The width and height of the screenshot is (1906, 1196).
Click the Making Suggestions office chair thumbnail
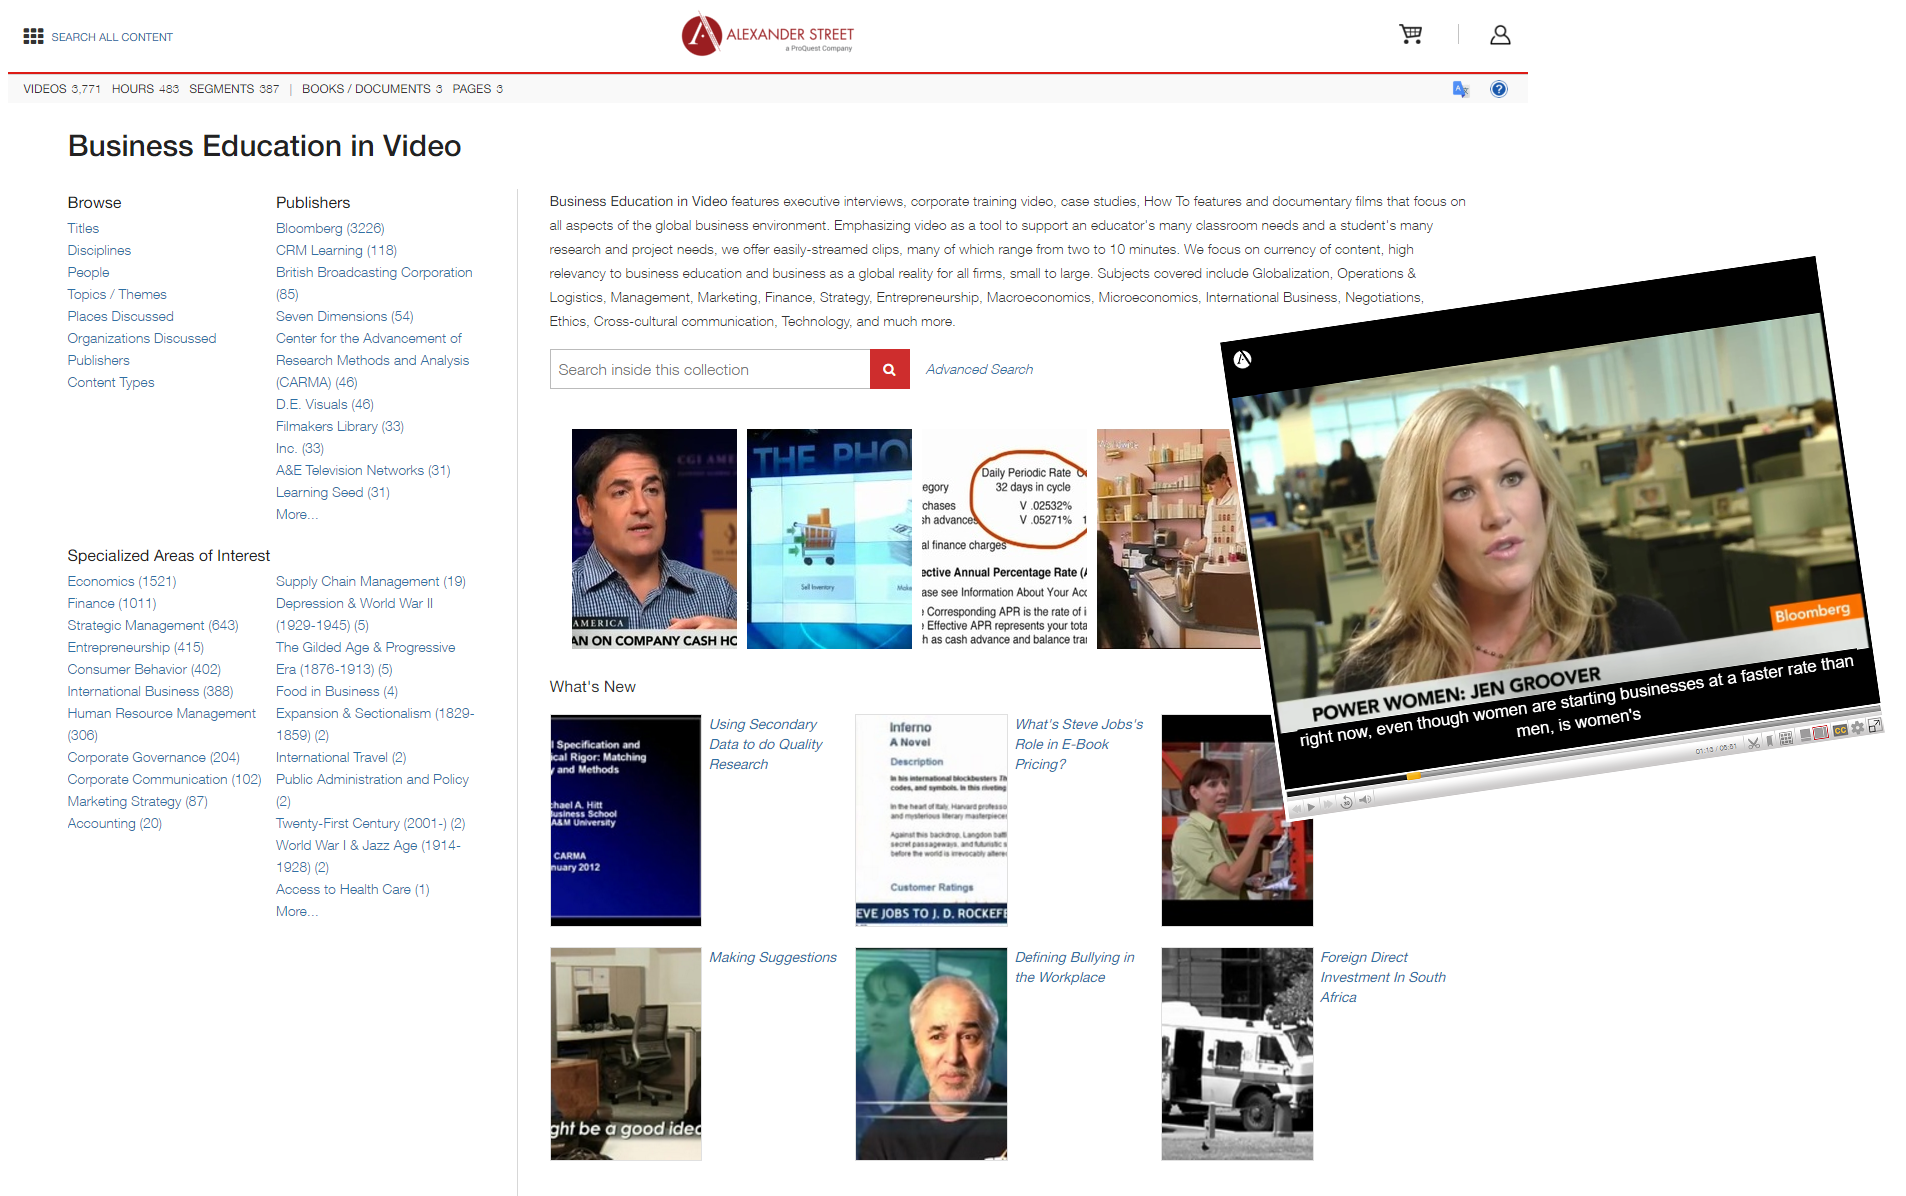pos(626,1054)
